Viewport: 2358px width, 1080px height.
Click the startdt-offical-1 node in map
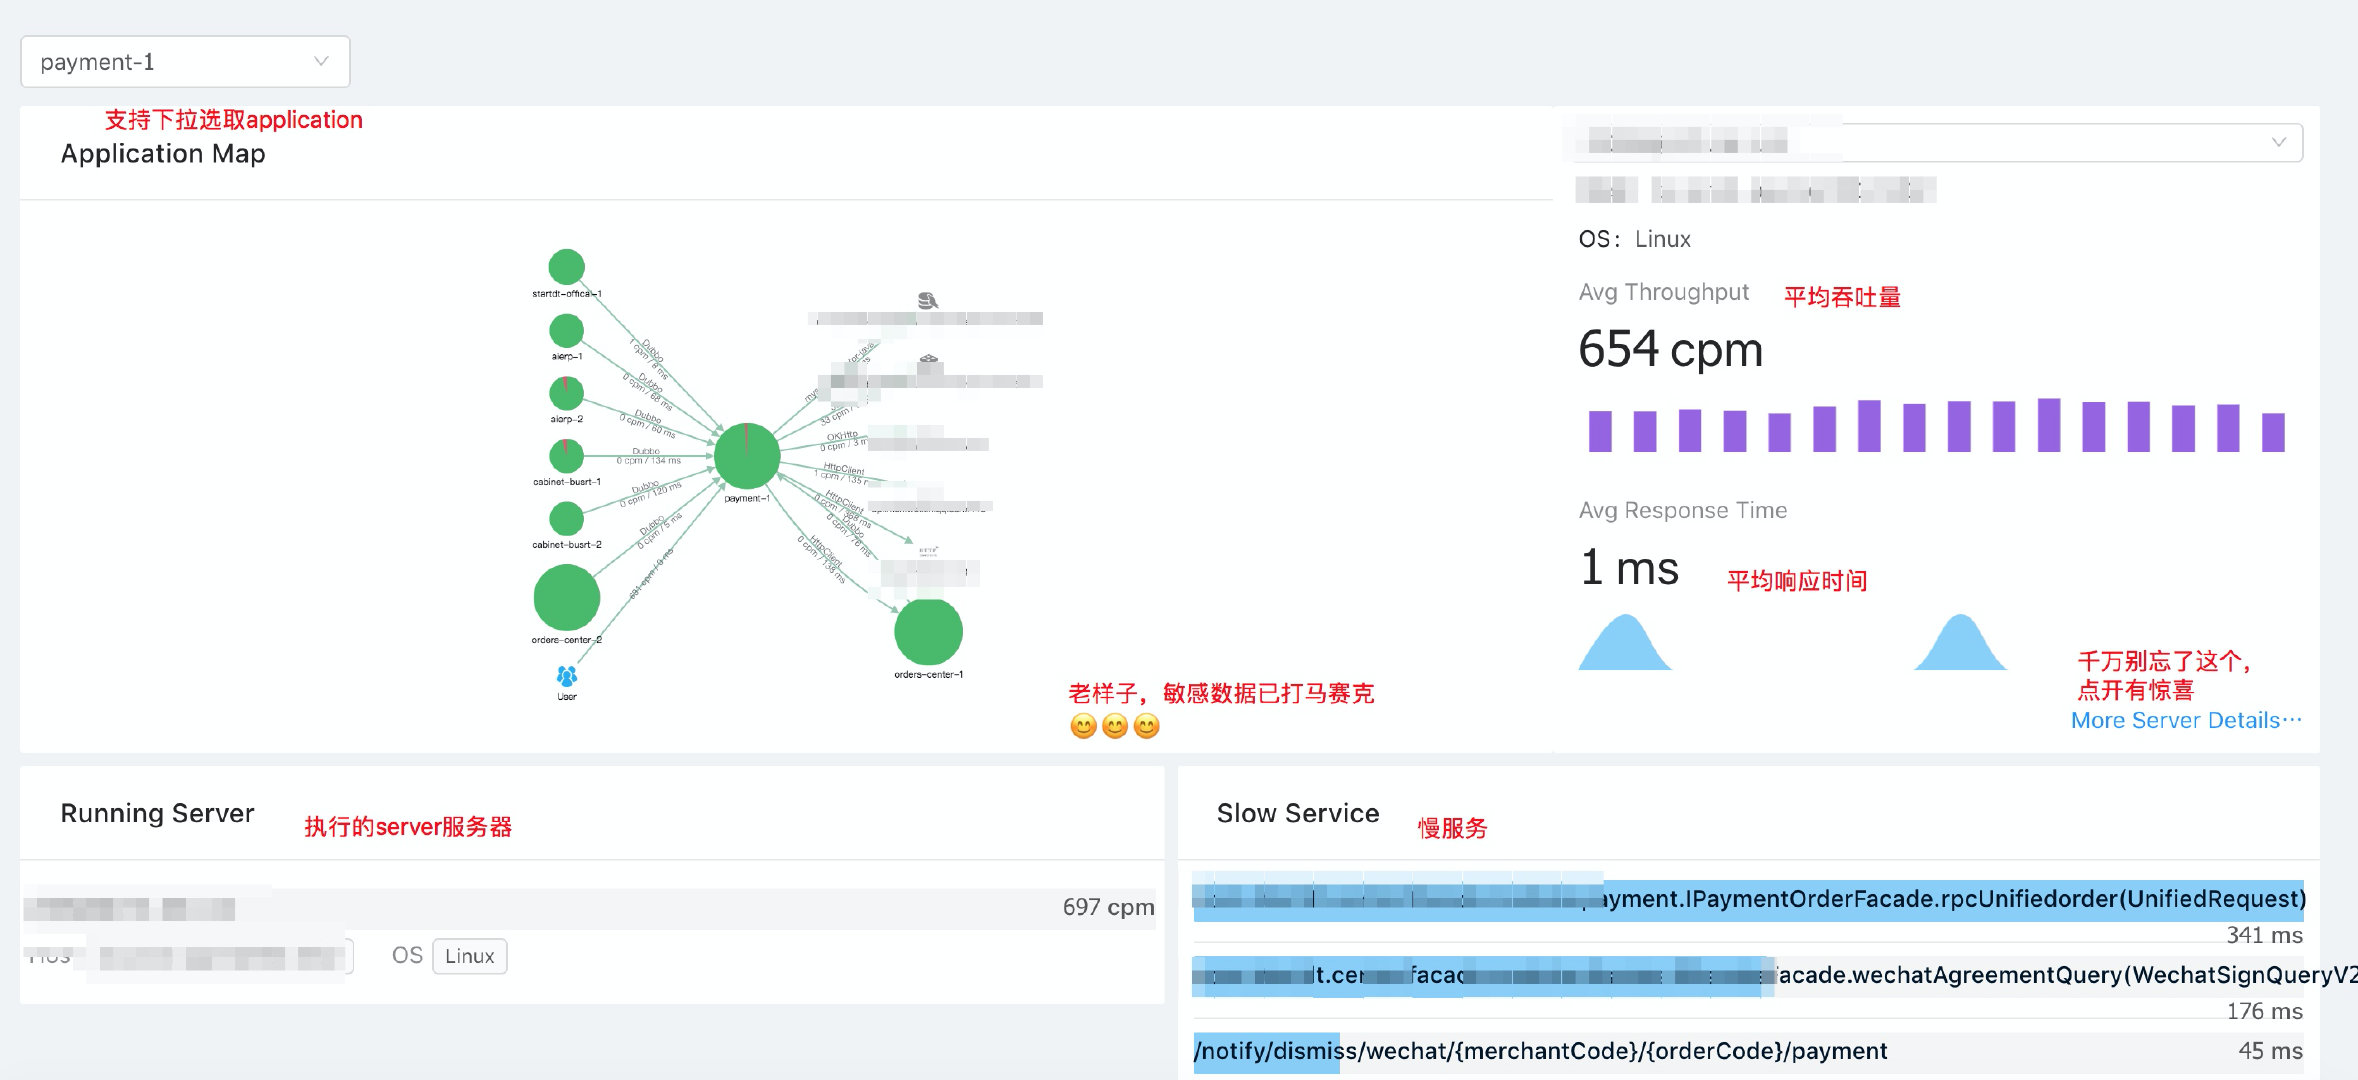[566, 267]
